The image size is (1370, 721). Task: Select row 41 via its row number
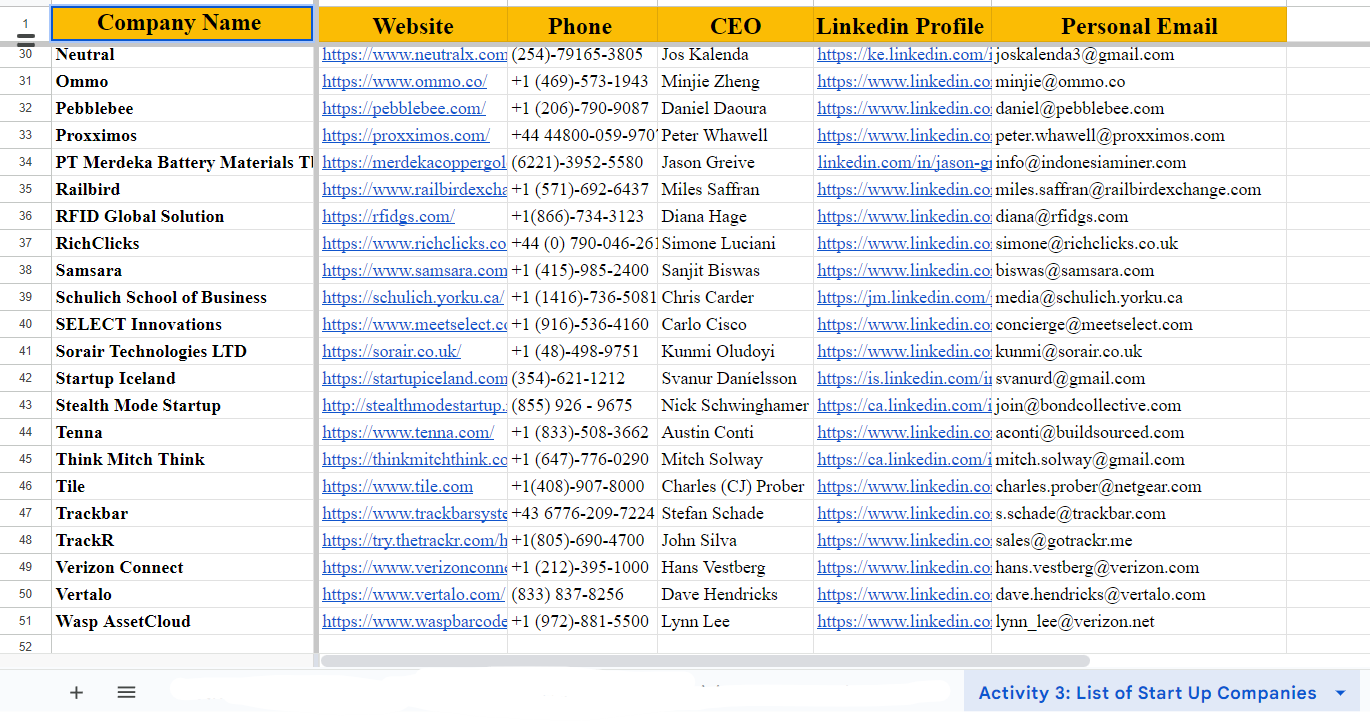(x=26, y=352)
